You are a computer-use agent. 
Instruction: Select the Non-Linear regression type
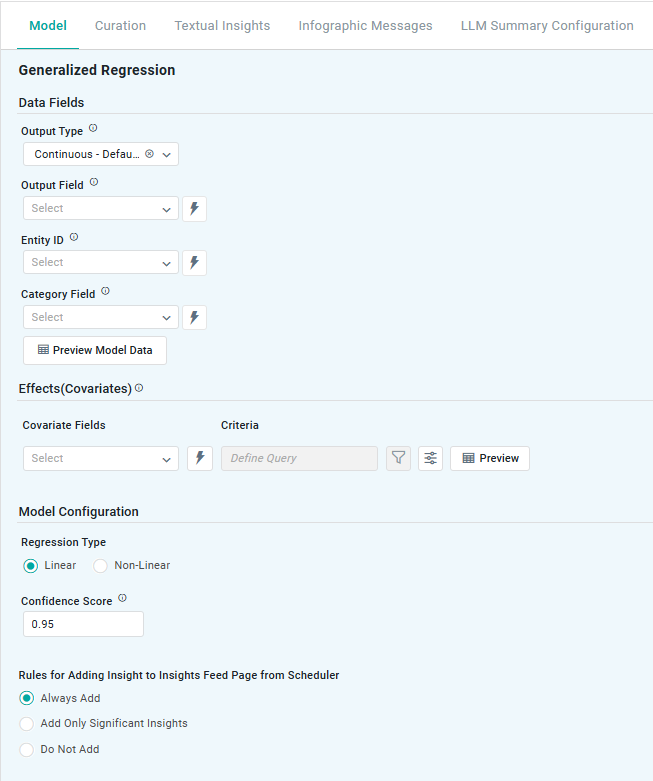pos(101,566)
